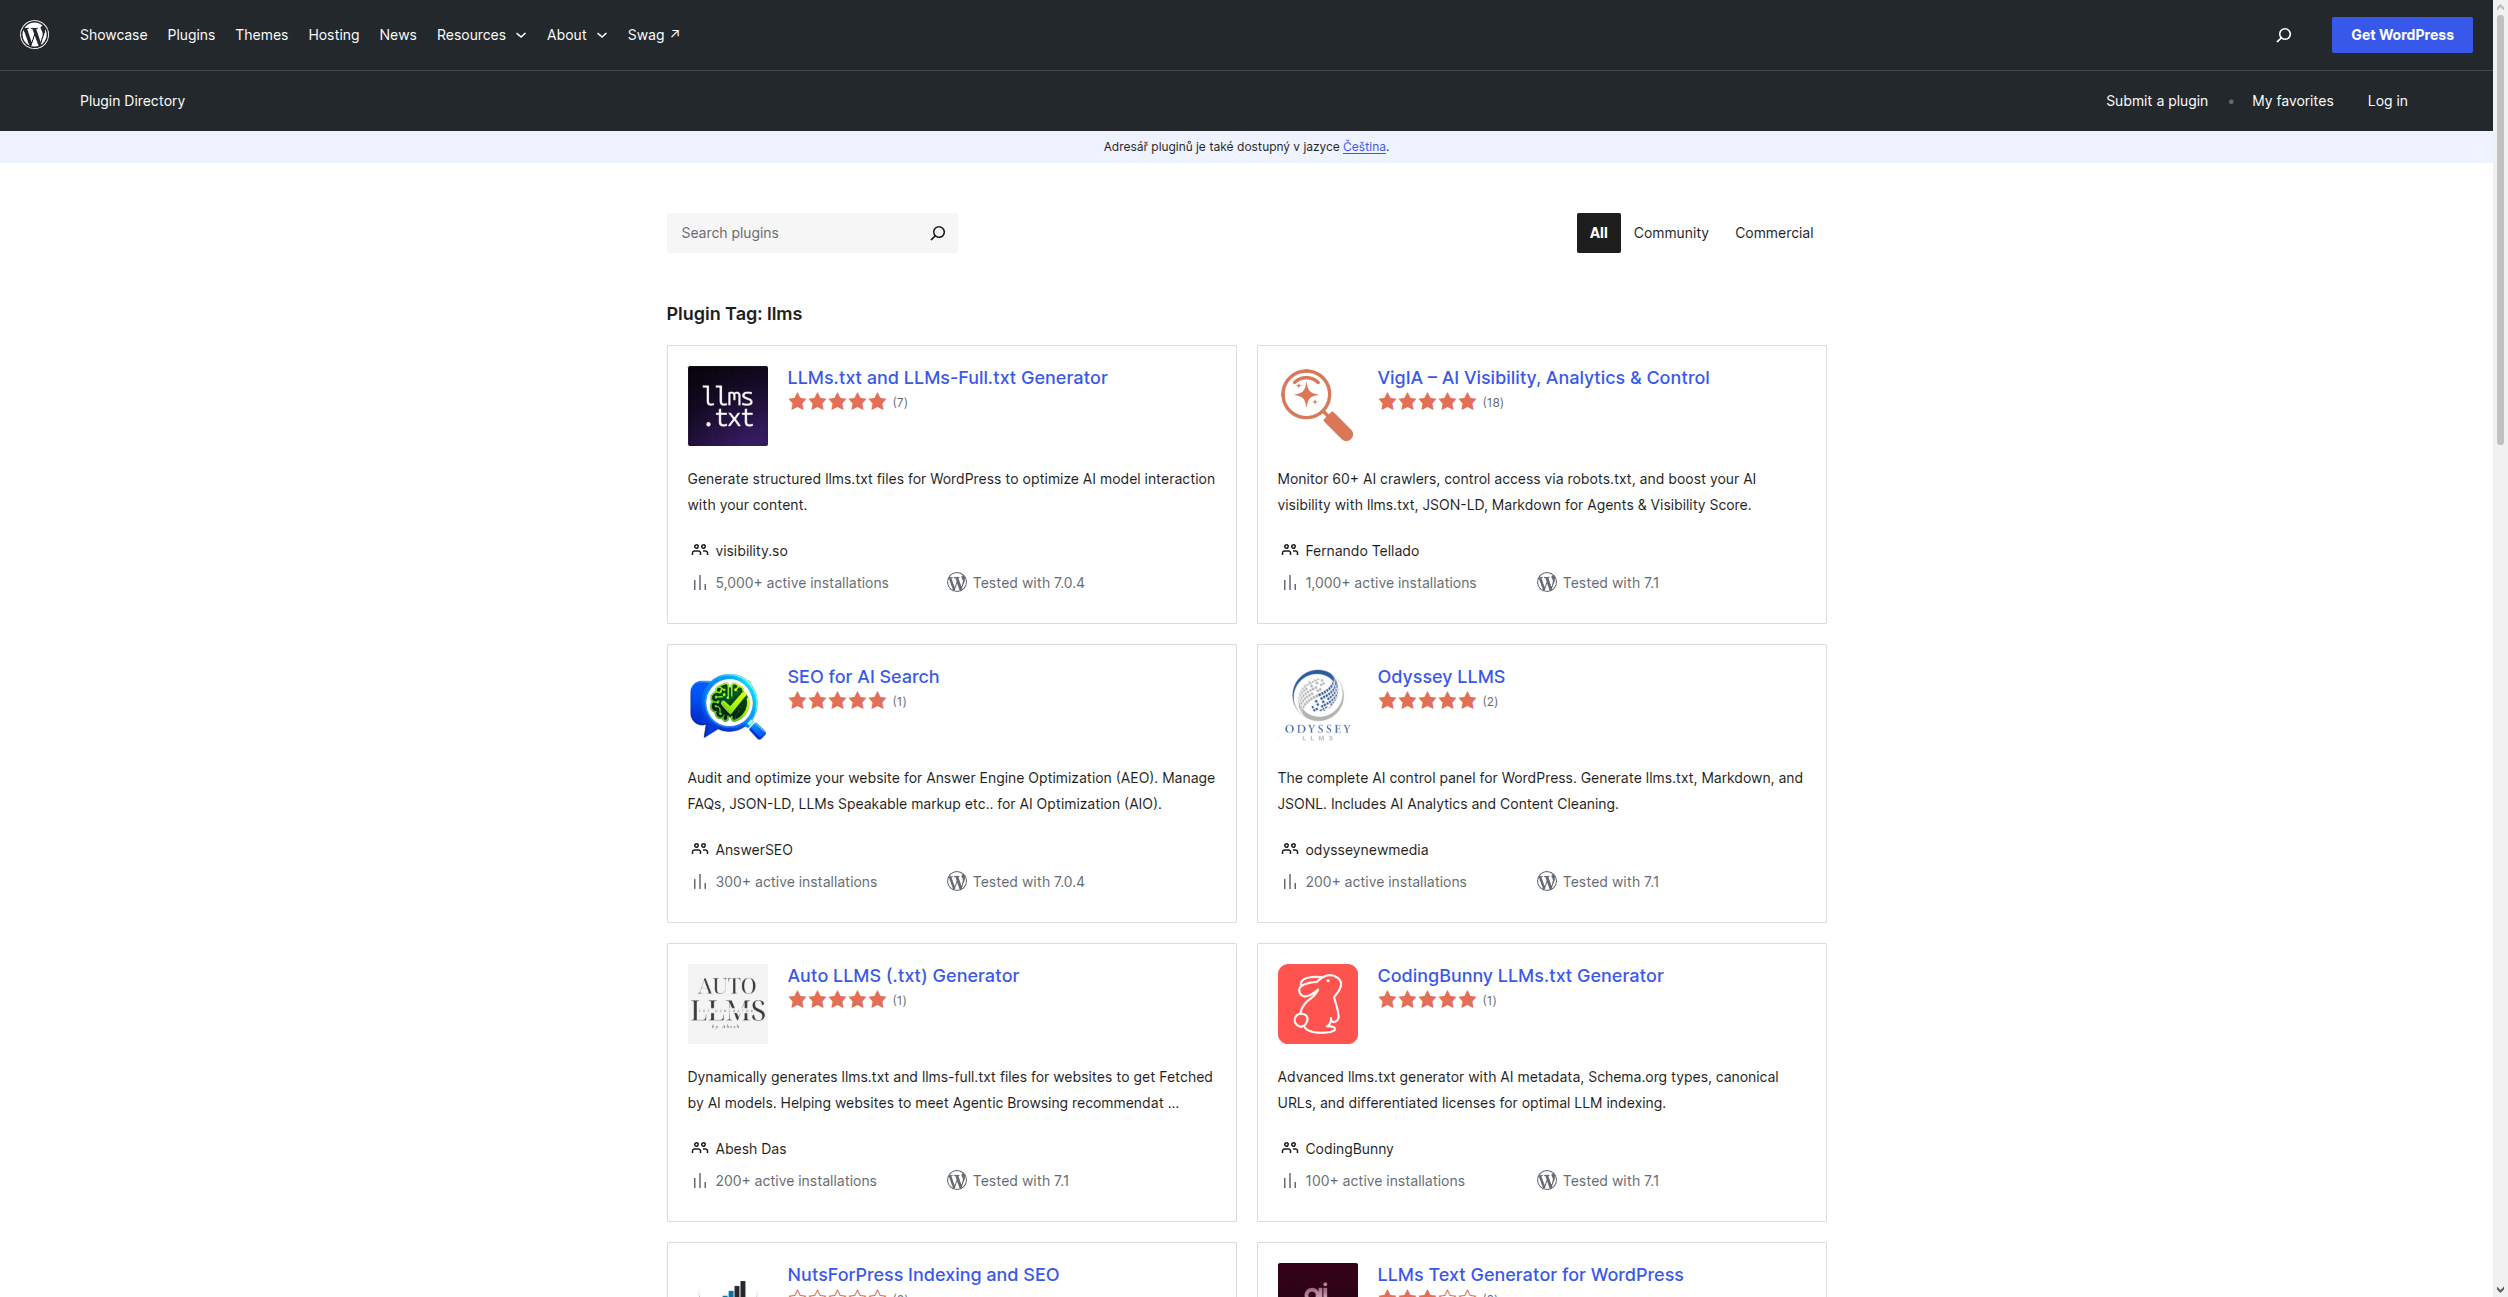
Task: Open the SEO for AI Search title link
Action: coord(863,677)
